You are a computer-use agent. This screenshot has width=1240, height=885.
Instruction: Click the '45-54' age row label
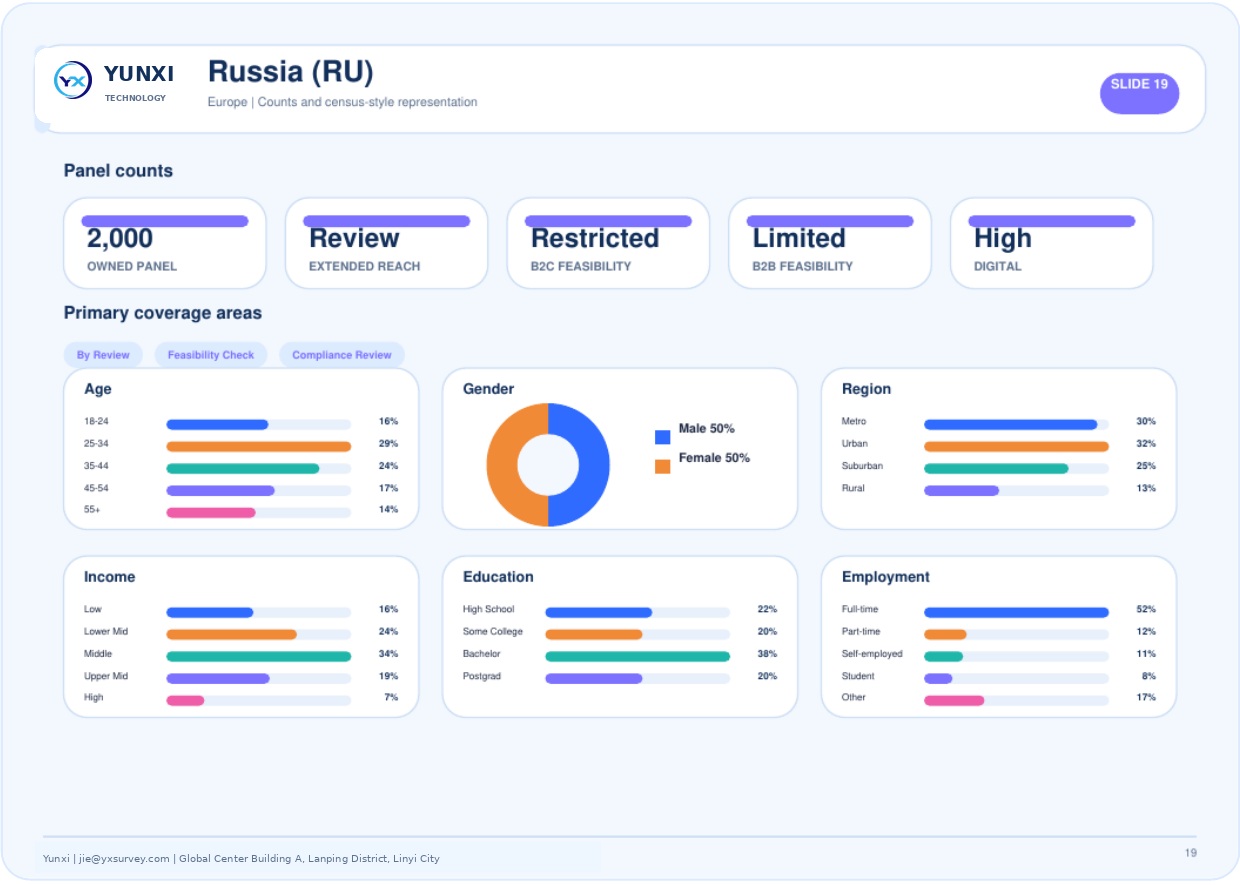97,488
